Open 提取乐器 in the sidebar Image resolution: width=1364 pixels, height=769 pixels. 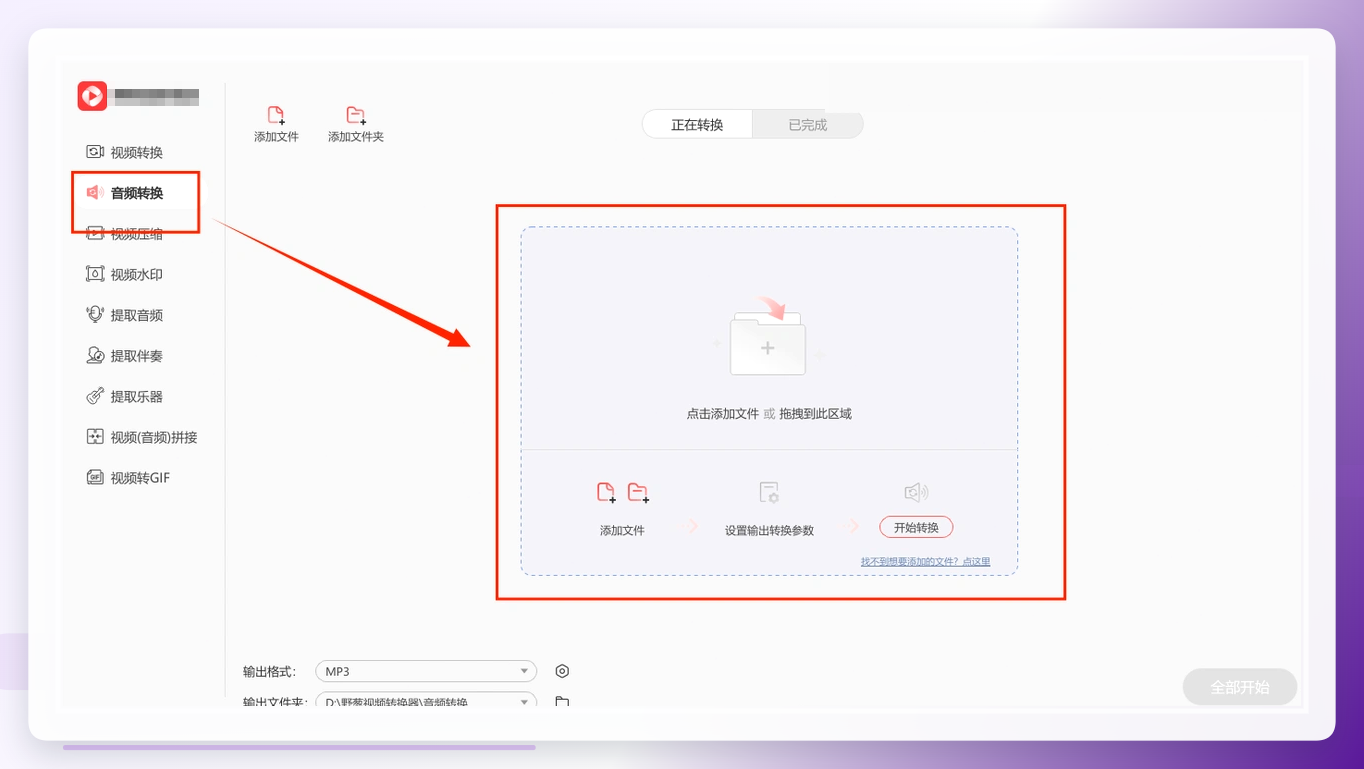pos(125,396)
